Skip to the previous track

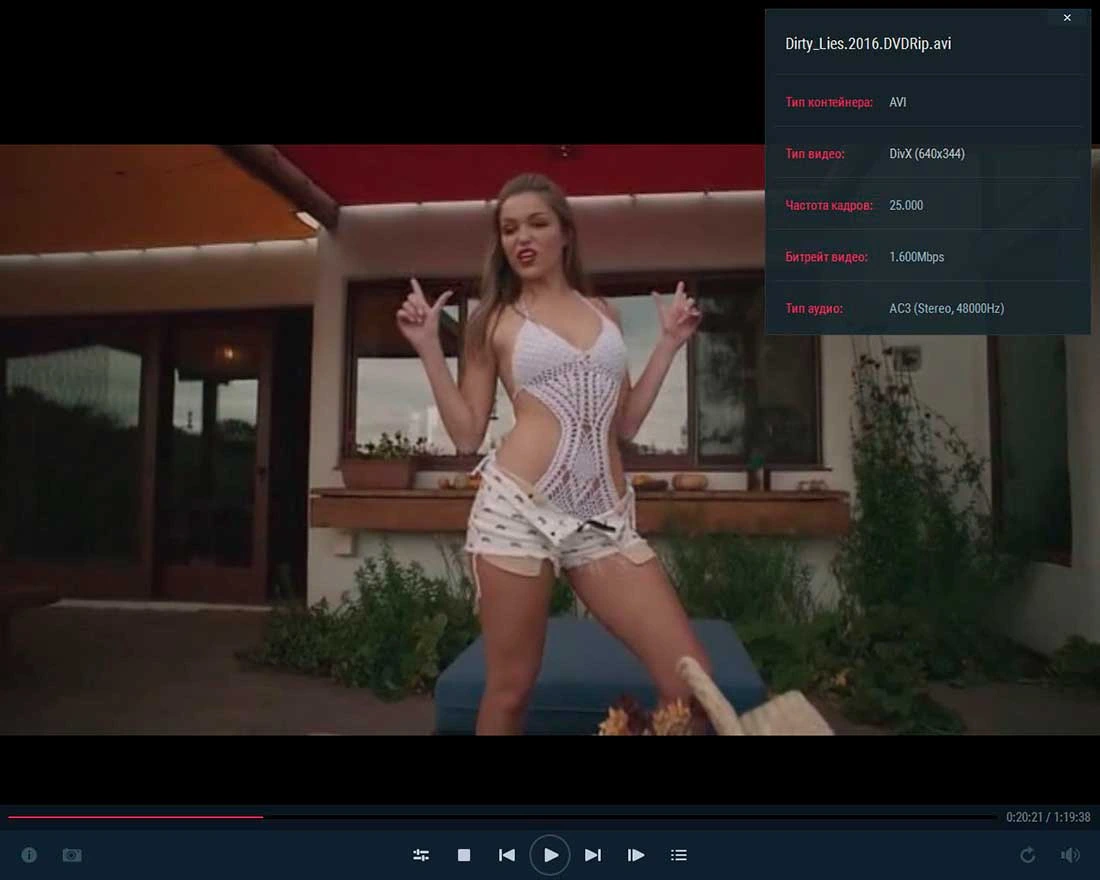coord(507,855)
